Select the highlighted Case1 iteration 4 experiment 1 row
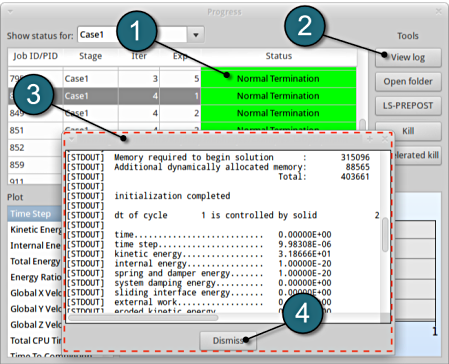Image resolution: width=449 pixels, height=364 pixels. pyautogui.click(x=182, y=96)
